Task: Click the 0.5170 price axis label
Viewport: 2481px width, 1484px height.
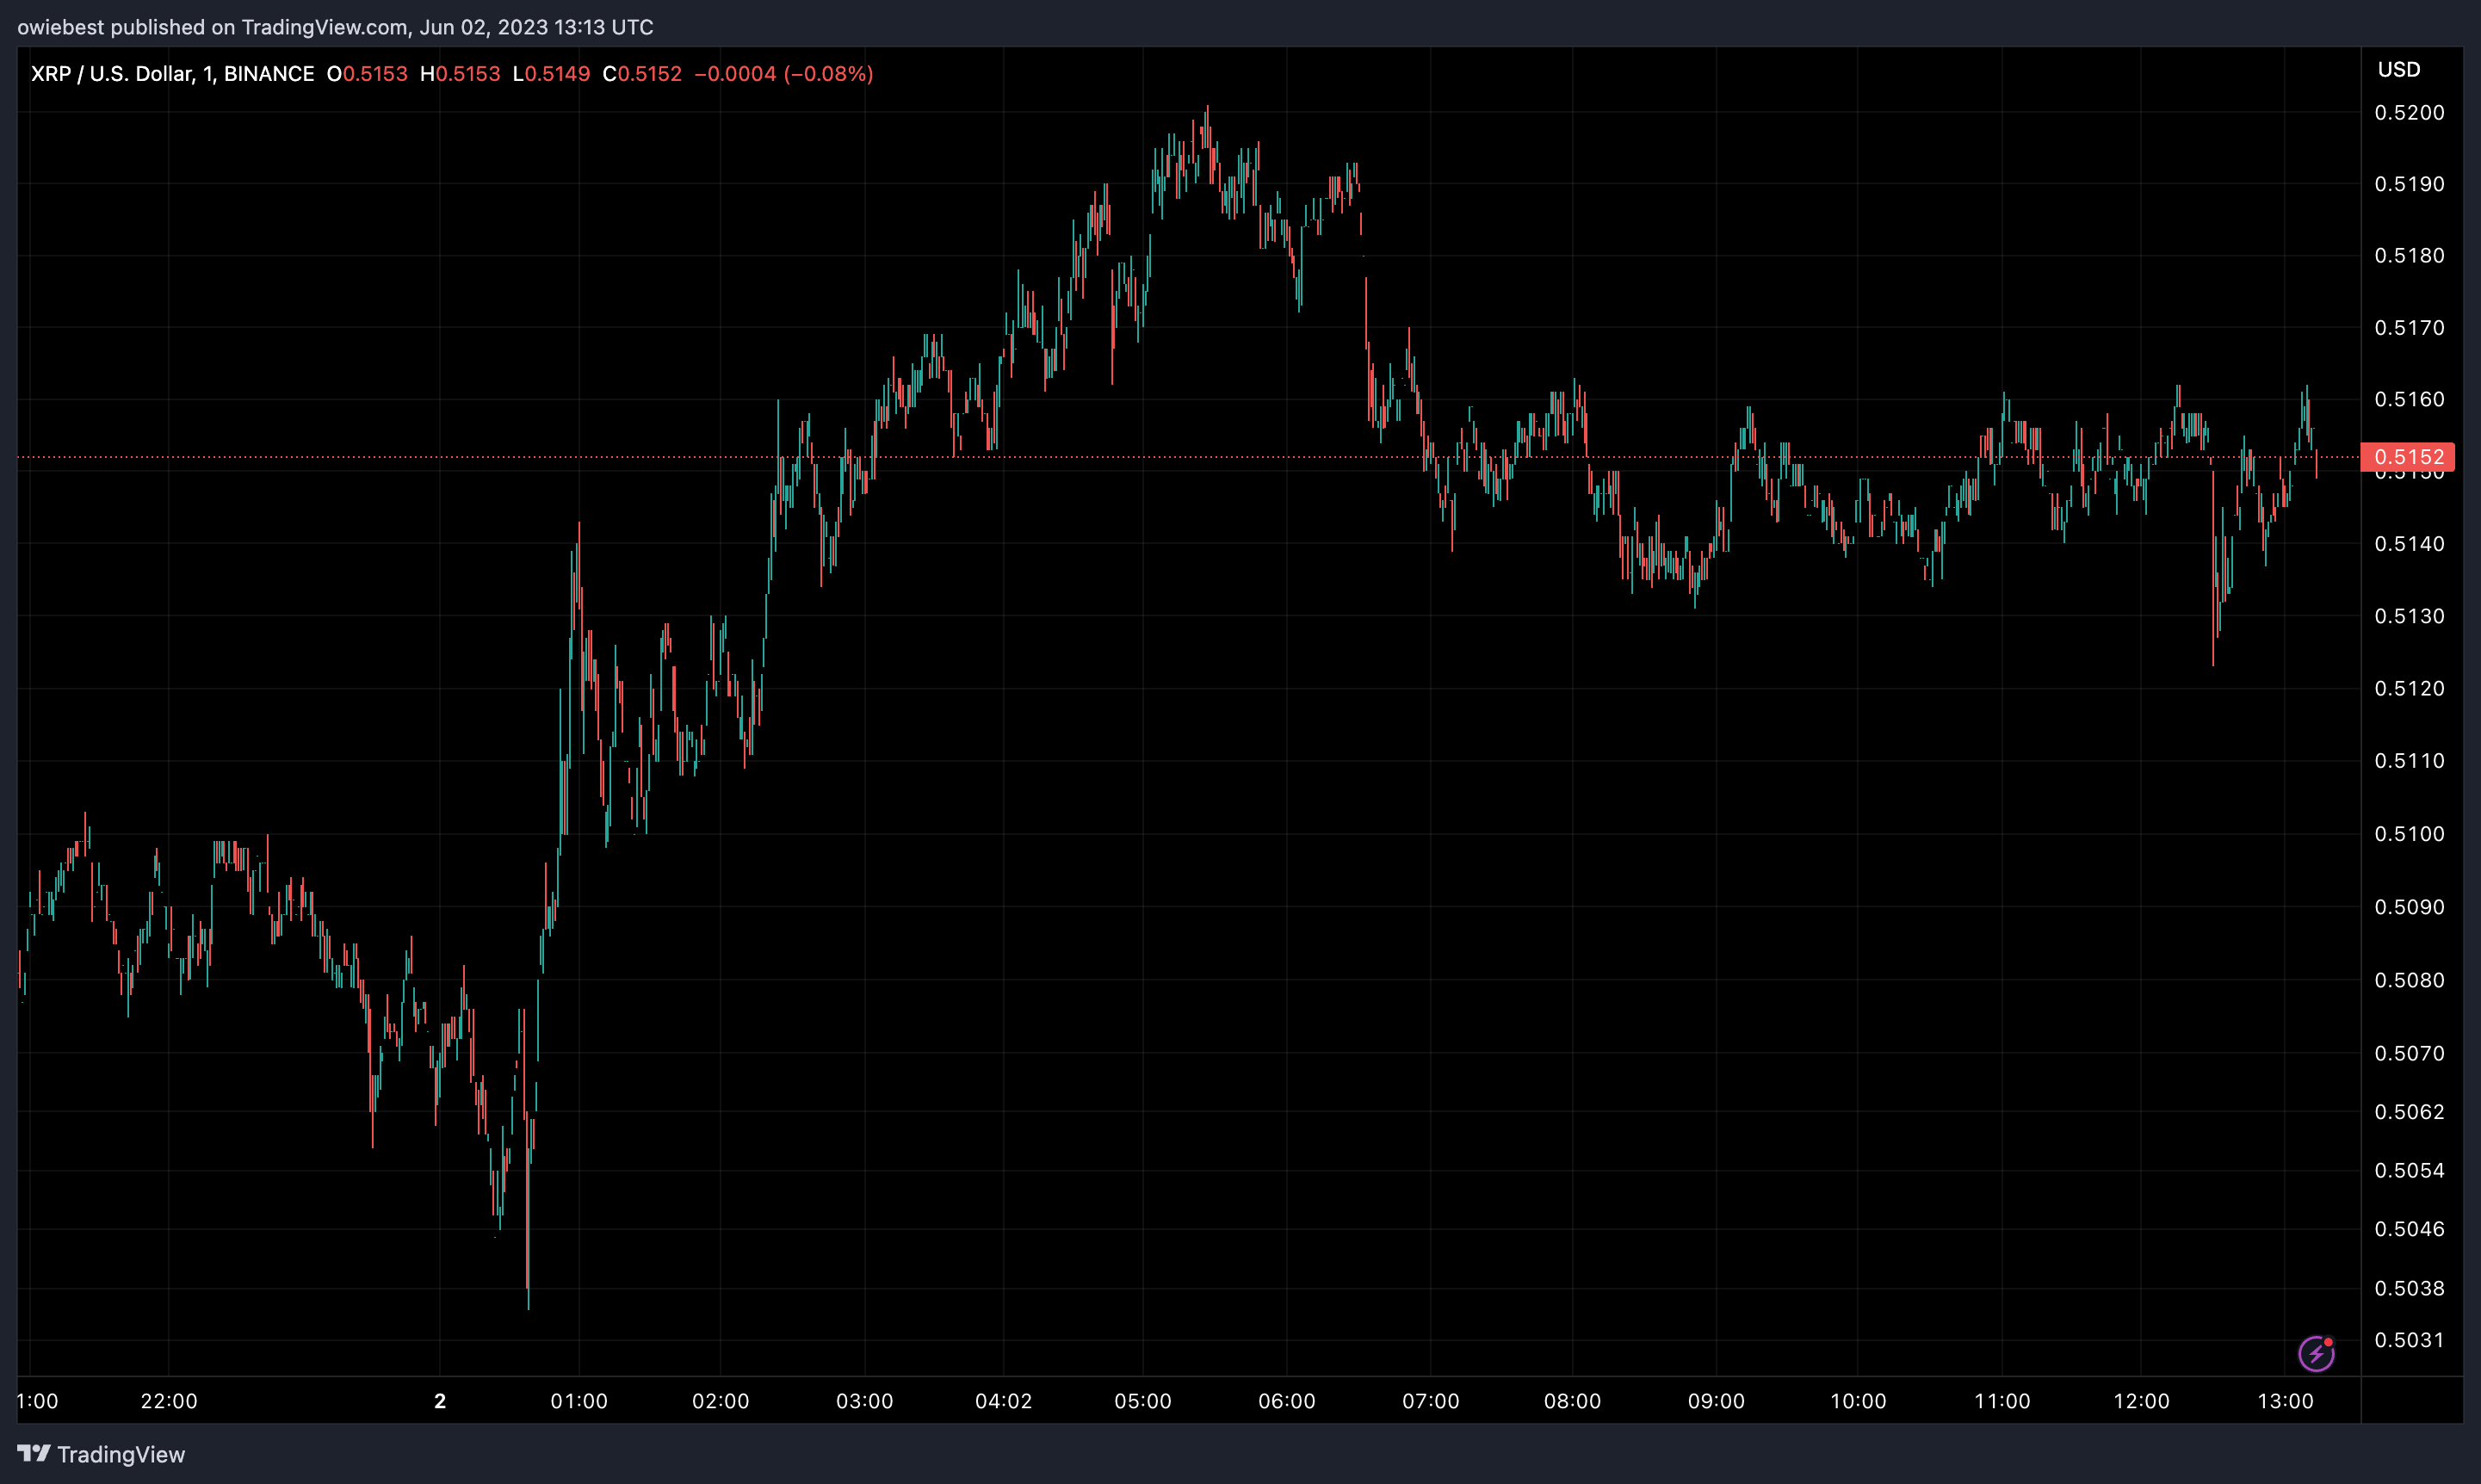Action: [2409, 328]
